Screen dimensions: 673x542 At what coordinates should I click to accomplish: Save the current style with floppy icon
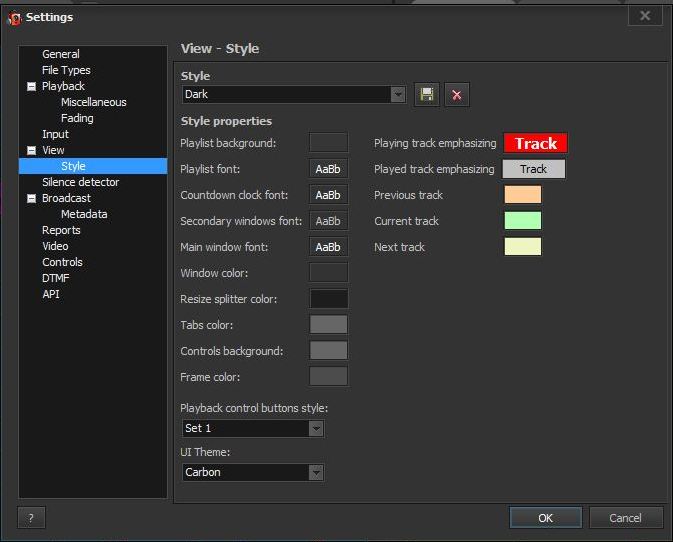[x=427, y=94]
